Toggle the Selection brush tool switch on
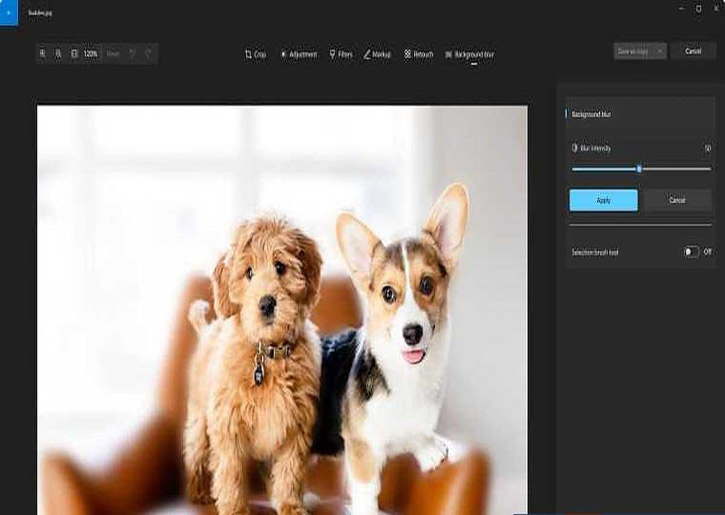 [691, 252]
